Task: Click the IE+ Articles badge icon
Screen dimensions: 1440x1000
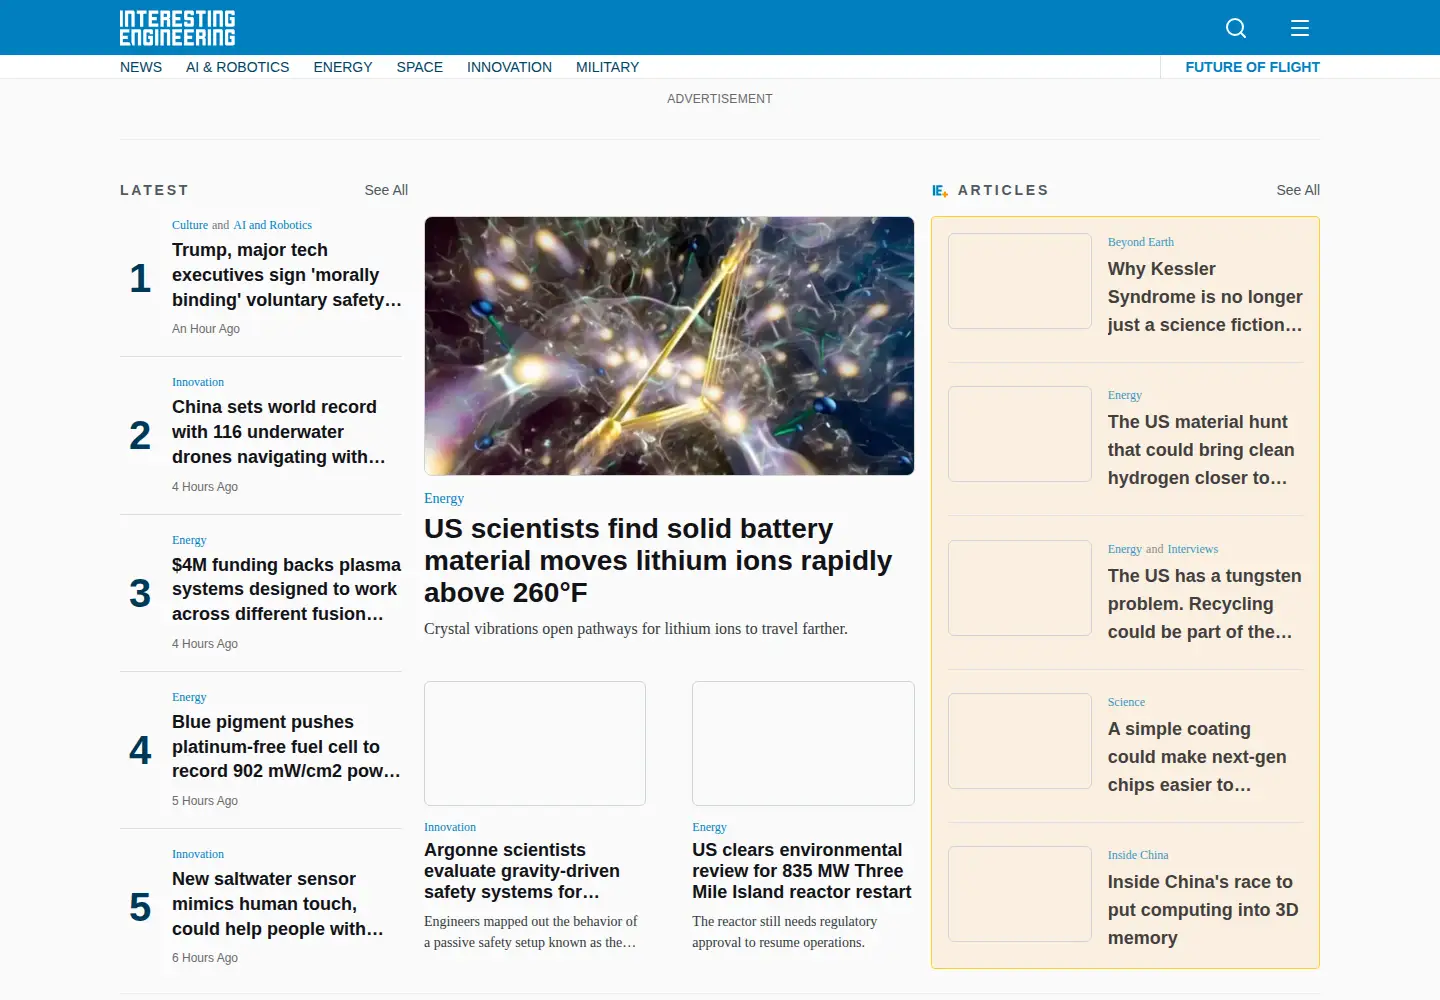Action: pyautogui.click(x=940, y=190)
